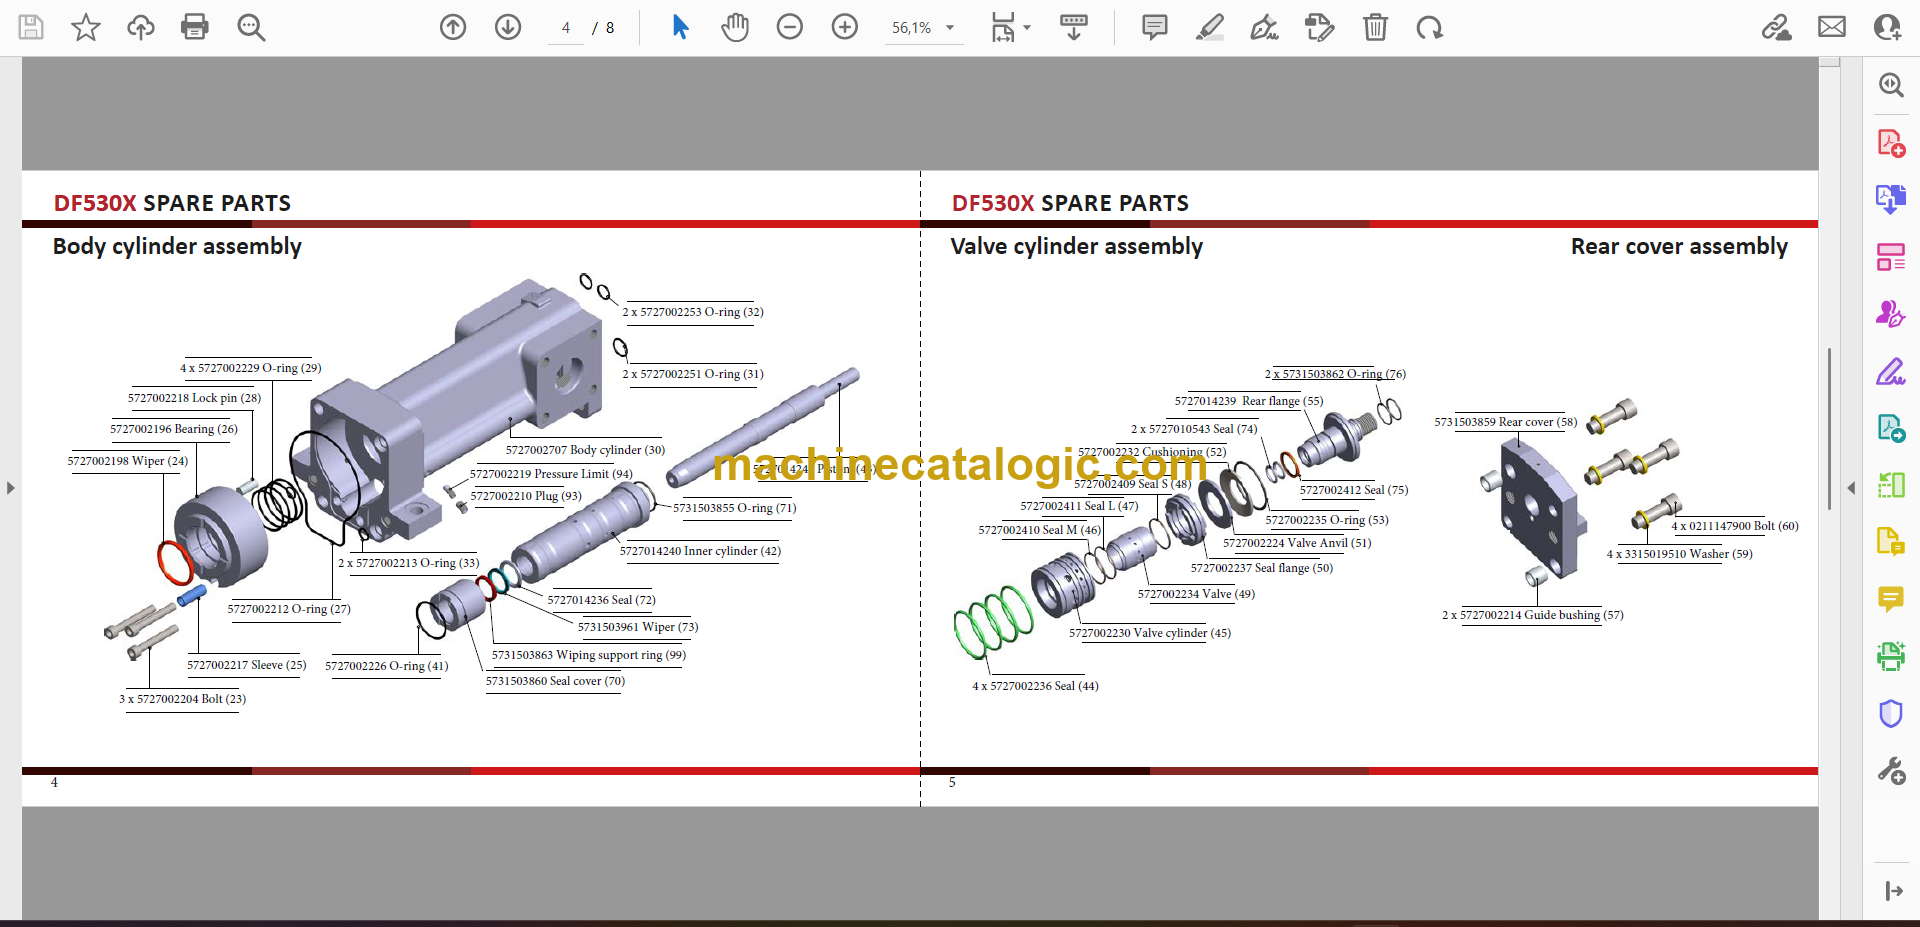
Task: Hide the right pane with the divider arrow
Action: (1851, 488)
